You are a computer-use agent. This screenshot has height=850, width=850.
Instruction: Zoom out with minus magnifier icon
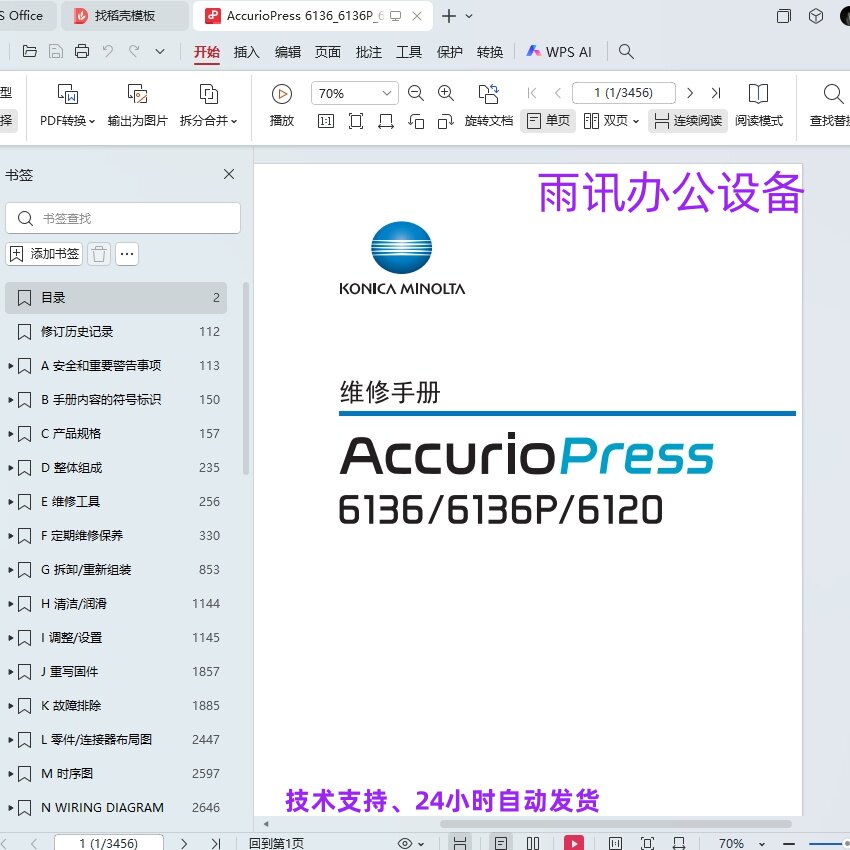tap(416, 93)
